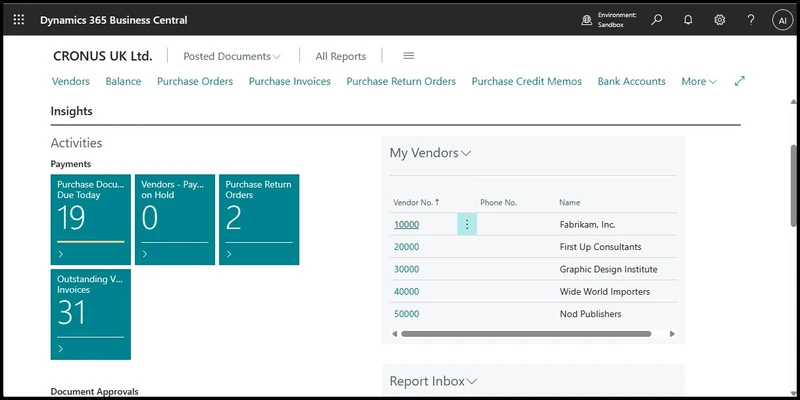Viewport: 800px width, 400px height.
Task: Open the Balance navigation link
Action: (123, 81)
